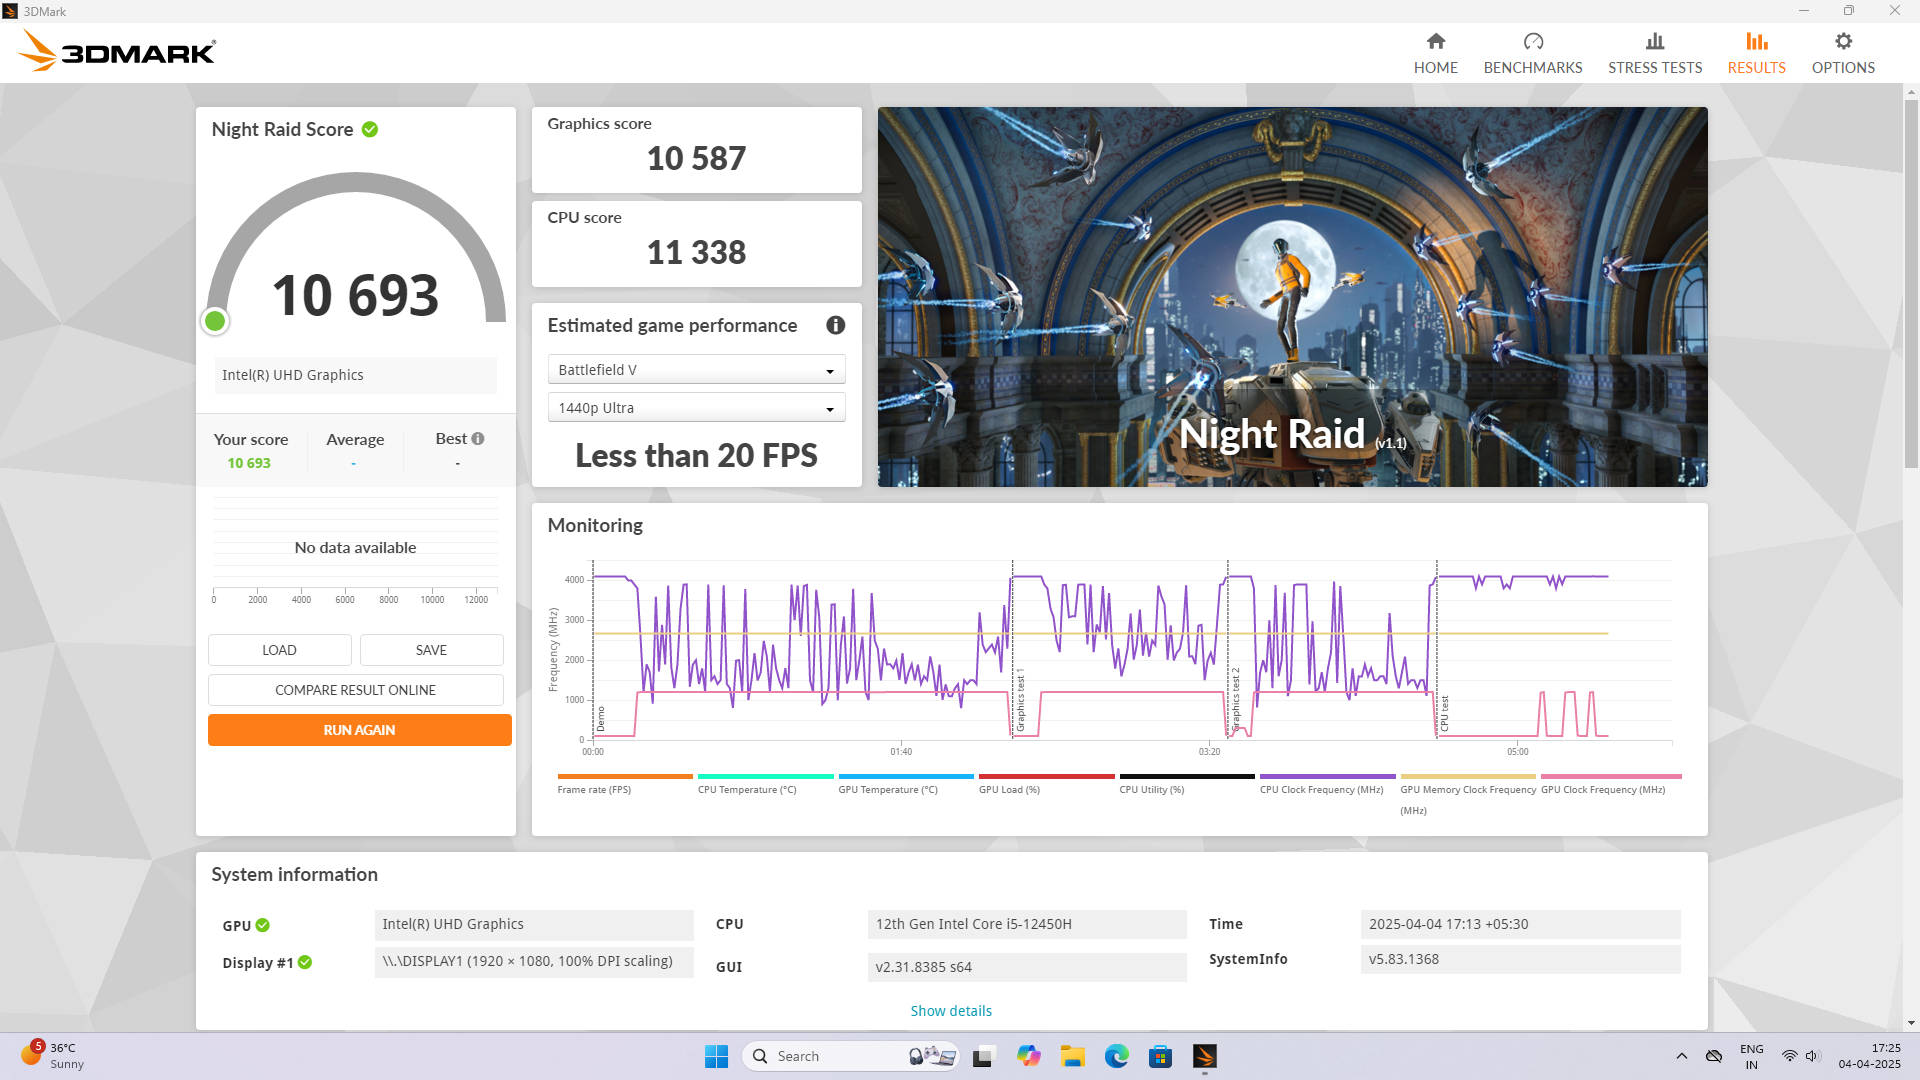
Task: Click COMPARE RESULT ONLINE button
Action: point(355,690)
